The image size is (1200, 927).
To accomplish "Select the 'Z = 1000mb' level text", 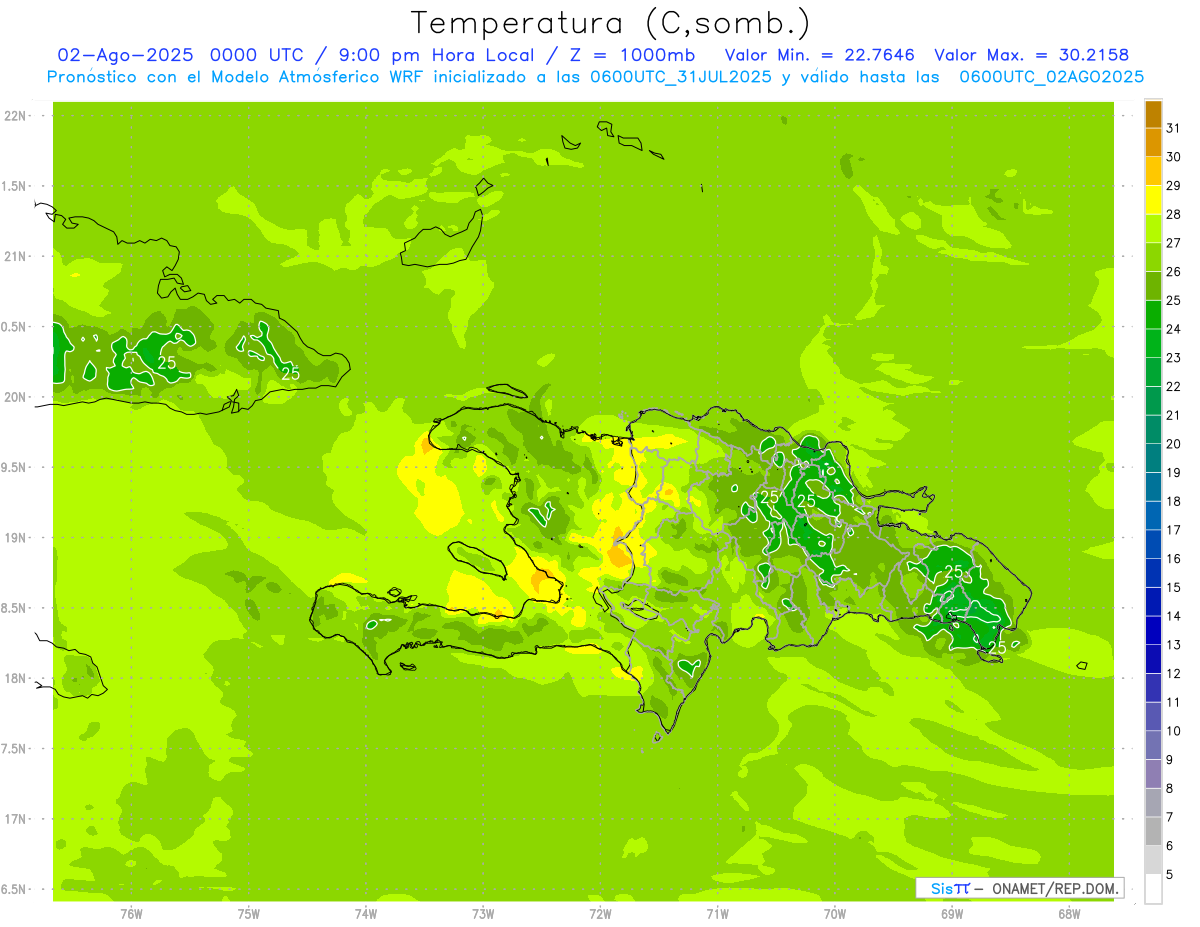I will tap(632, 55).
